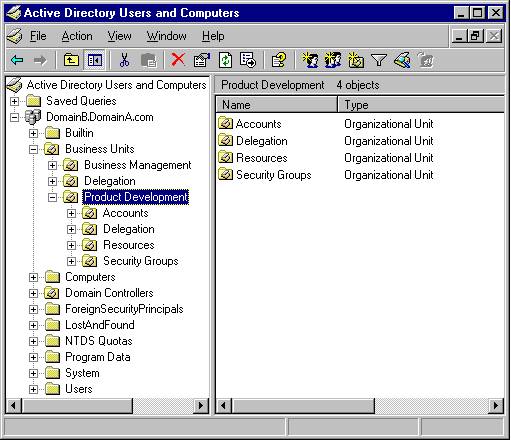Toggle the Show/Hide Console Tree button
The height and width of the screenshot is (440, 511).
pos(95,60)
